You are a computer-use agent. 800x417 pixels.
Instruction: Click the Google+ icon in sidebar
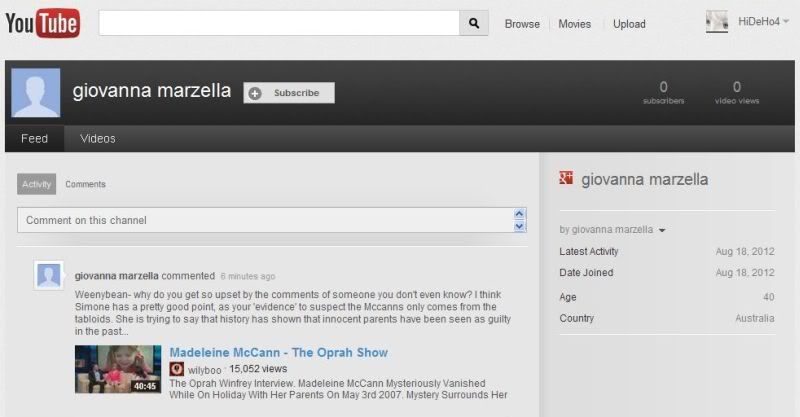tap(566, 178)
